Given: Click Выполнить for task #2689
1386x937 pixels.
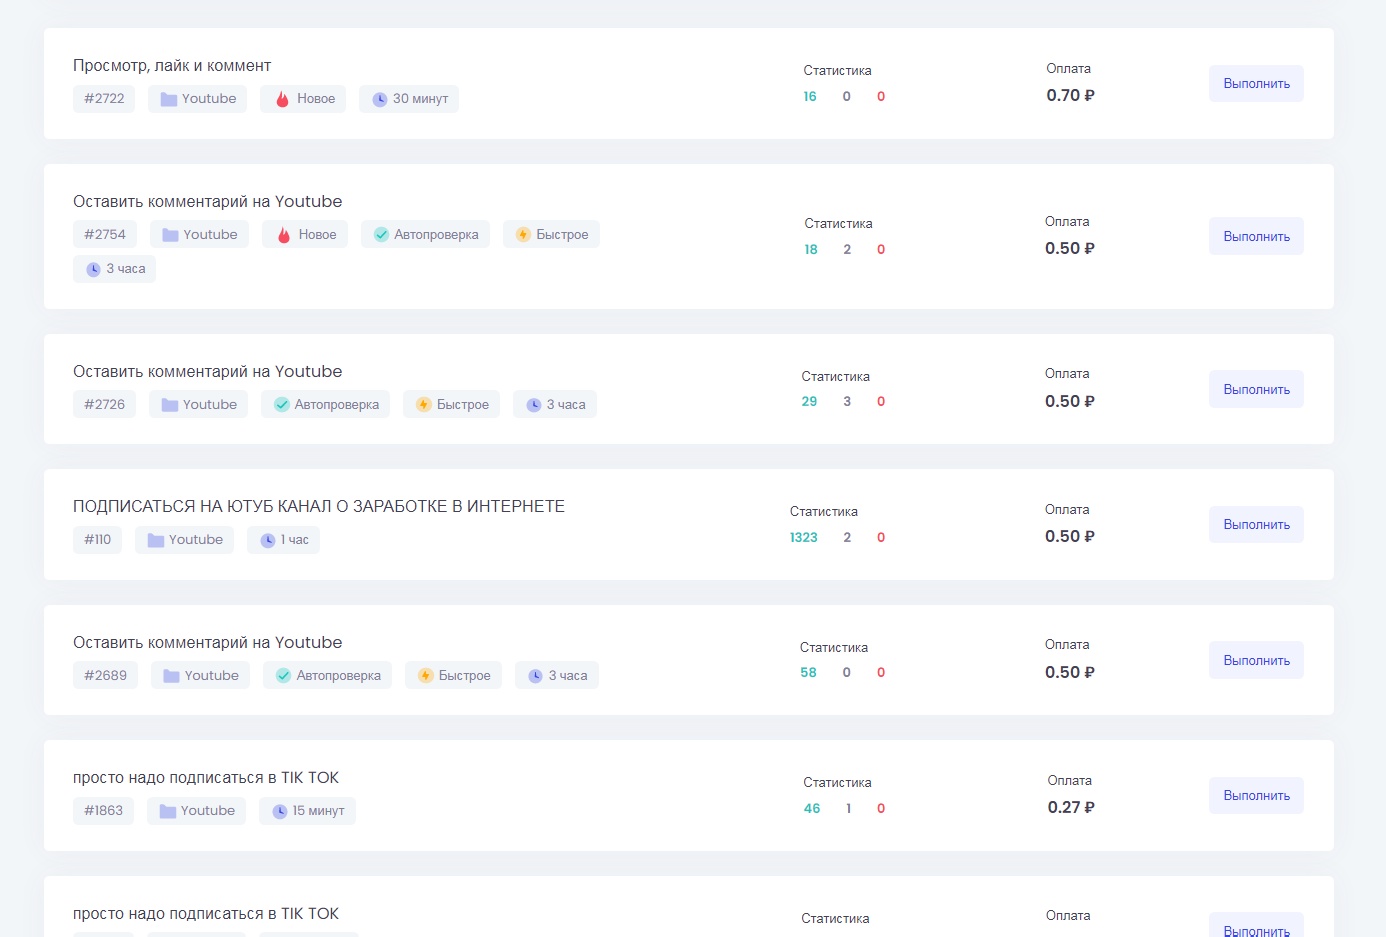Looking at the screenshot, I should coord(1256,660).
